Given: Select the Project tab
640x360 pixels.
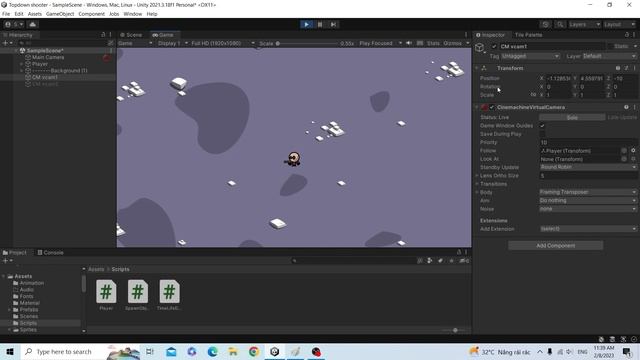Looking at the screenshot, I should pos(14,253).
